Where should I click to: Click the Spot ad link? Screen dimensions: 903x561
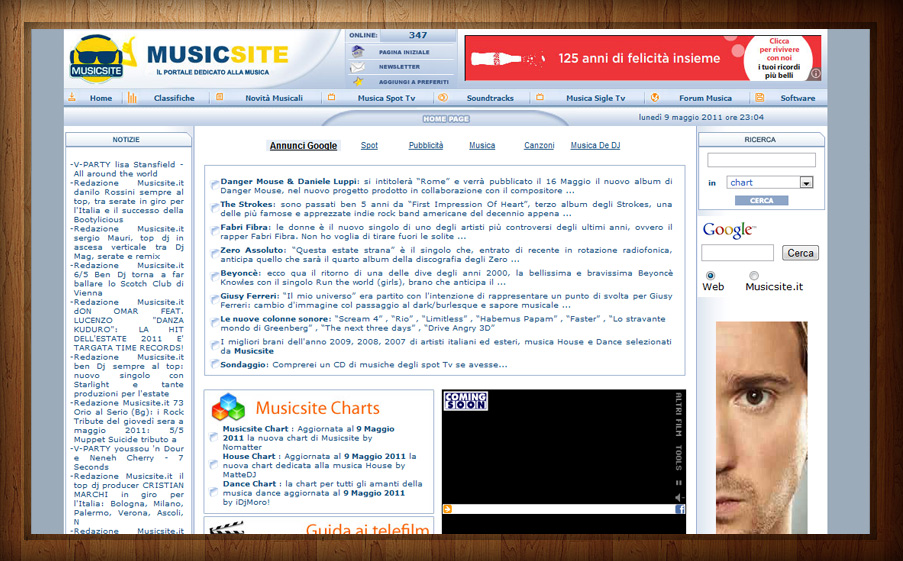(369, 145)
